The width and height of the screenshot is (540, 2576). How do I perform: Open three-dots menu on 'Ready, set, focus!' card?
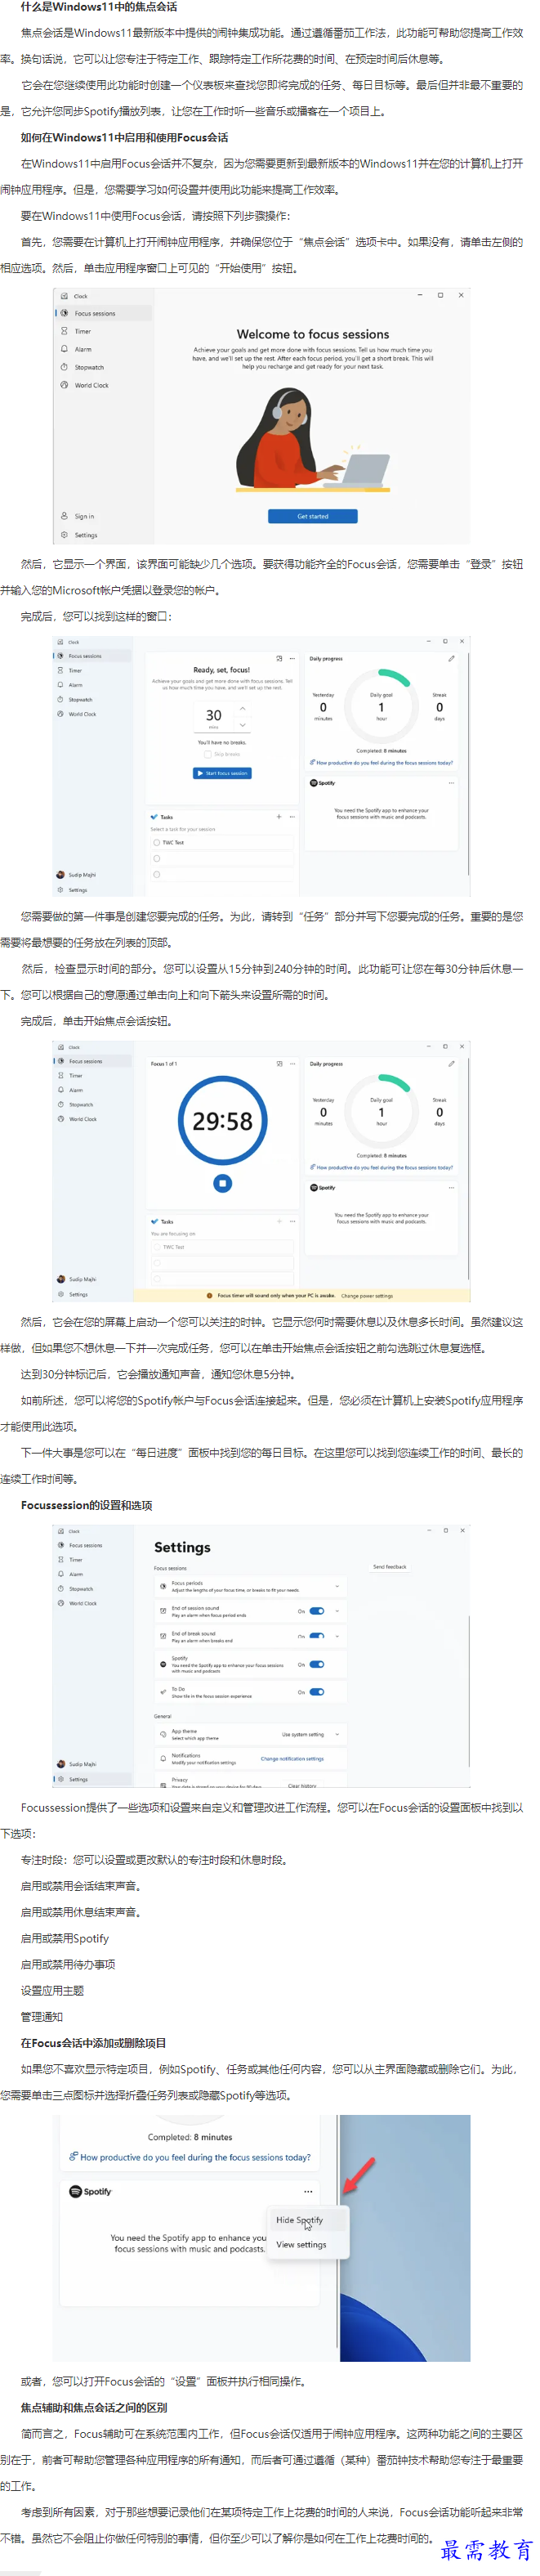tap(292, 658)
